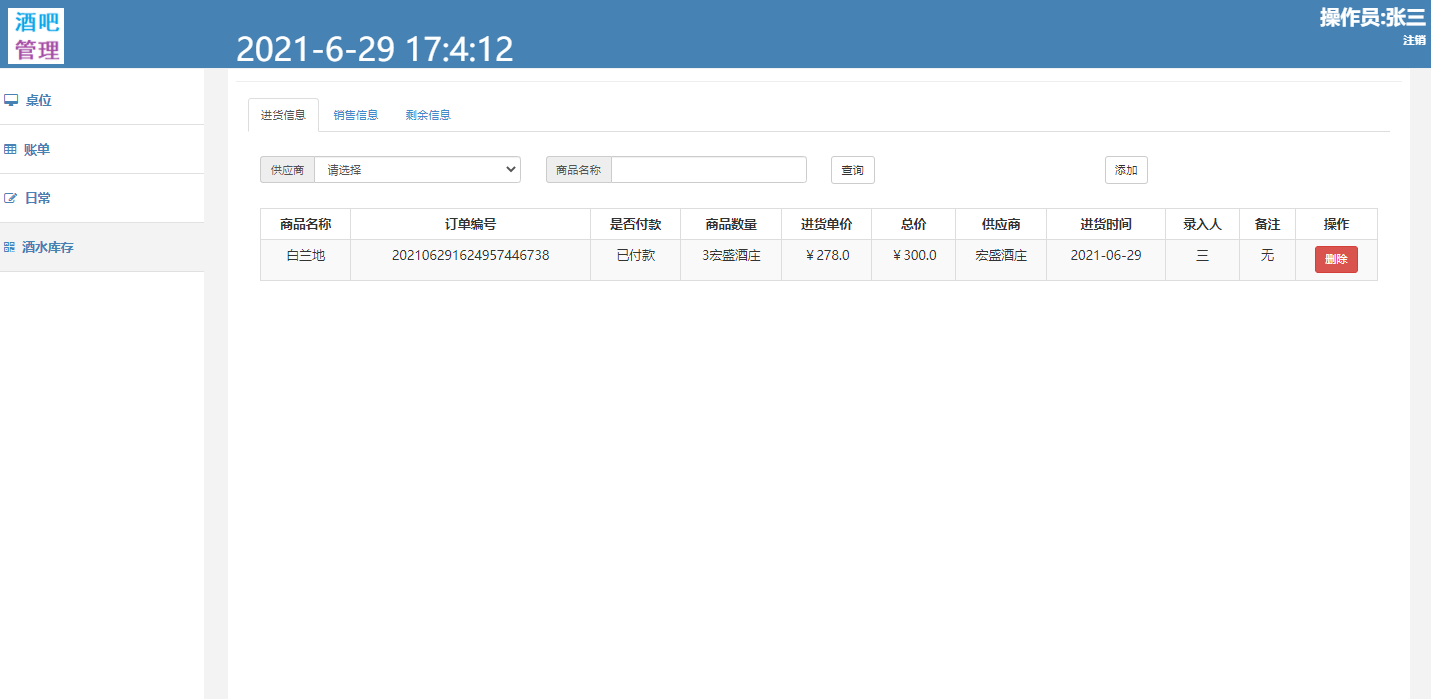The image size is (1431, 699).
Task: Click the 桌位 monitor icon
Action: tap(12, 99)
